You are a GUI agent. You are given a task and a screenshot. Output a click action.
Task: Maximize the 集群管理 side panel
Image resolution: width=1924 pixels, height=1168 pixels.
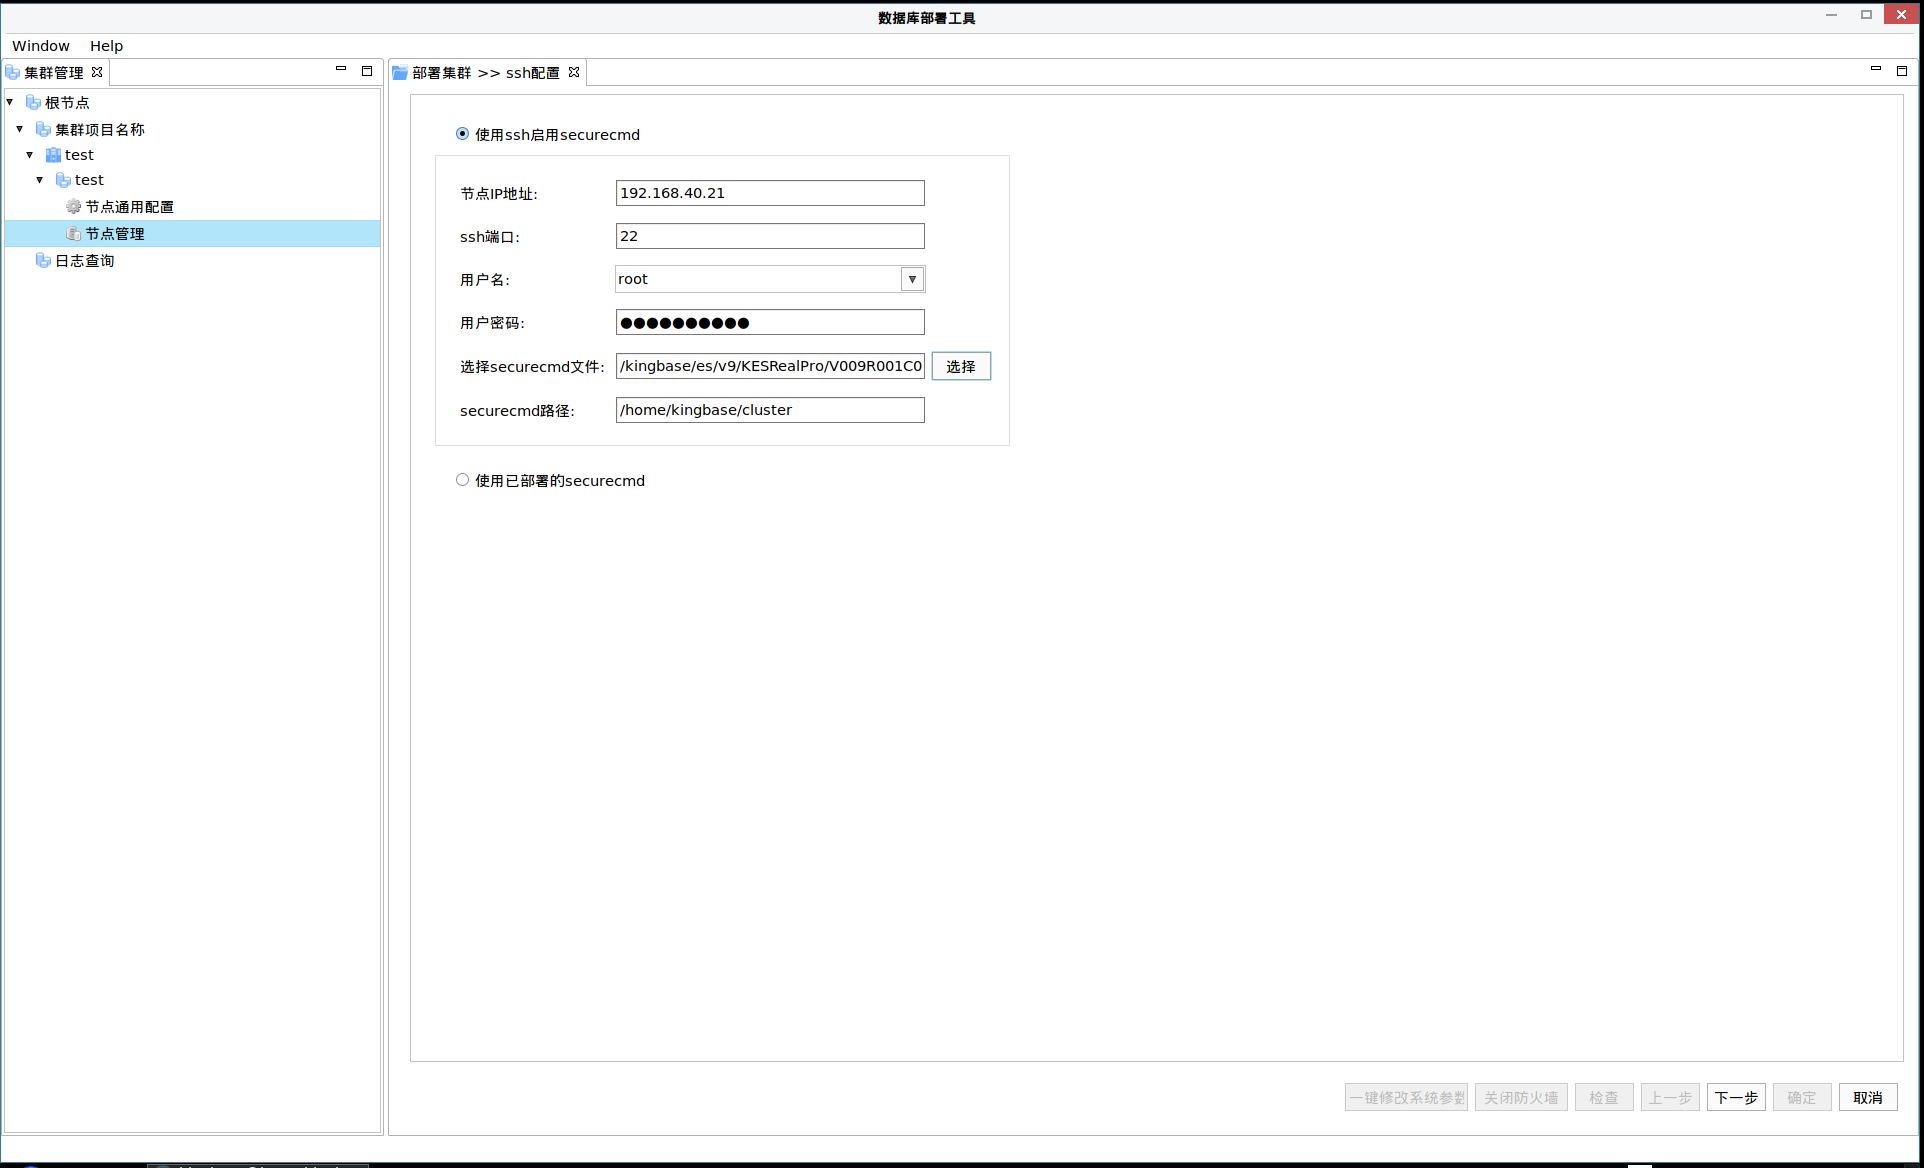click(367, 71)
